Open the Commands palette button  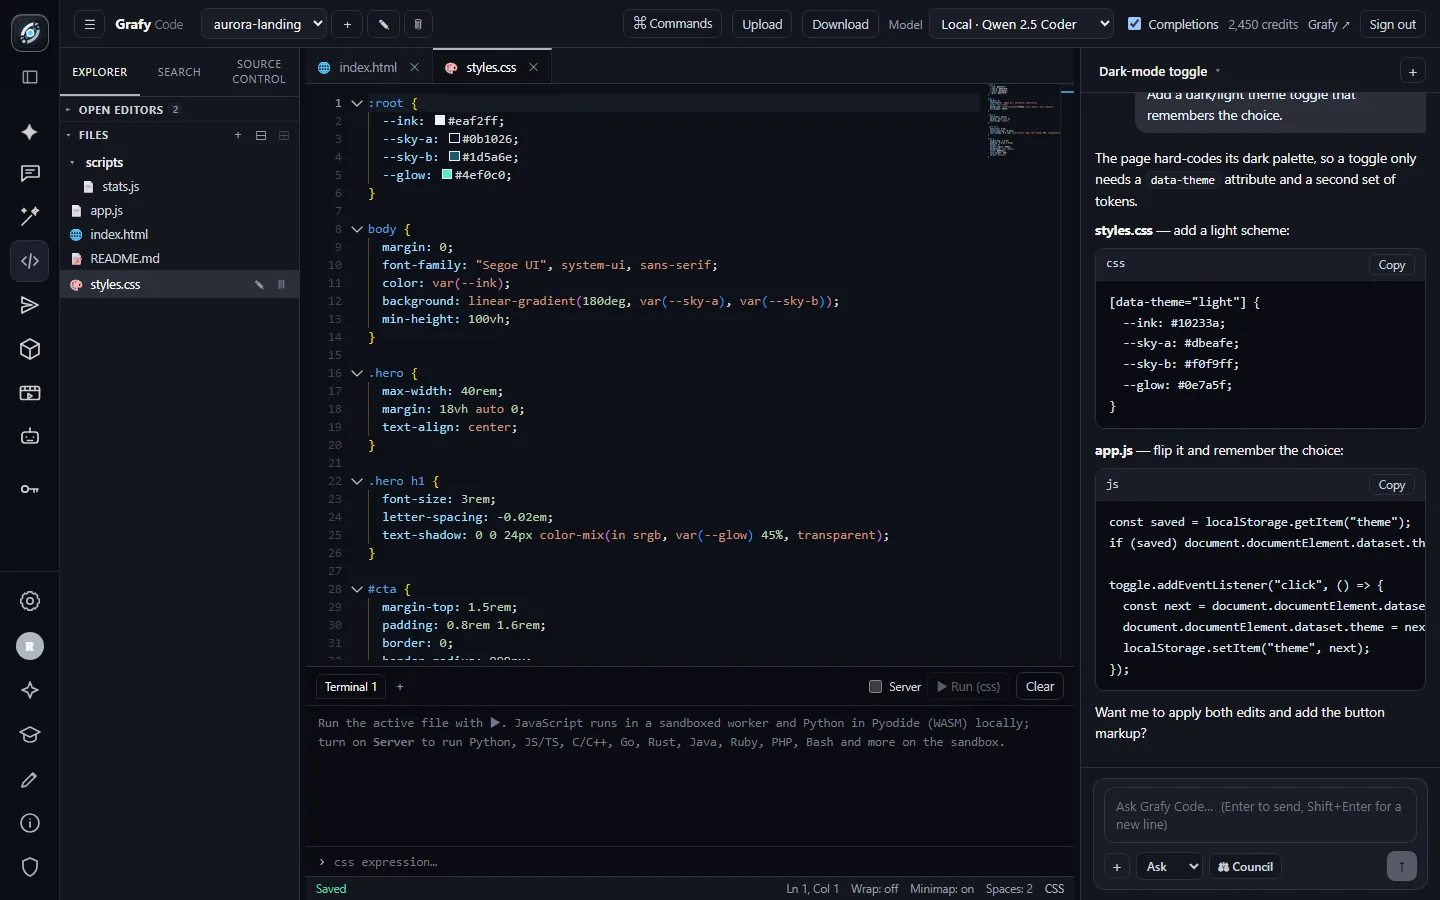point(673,24)
